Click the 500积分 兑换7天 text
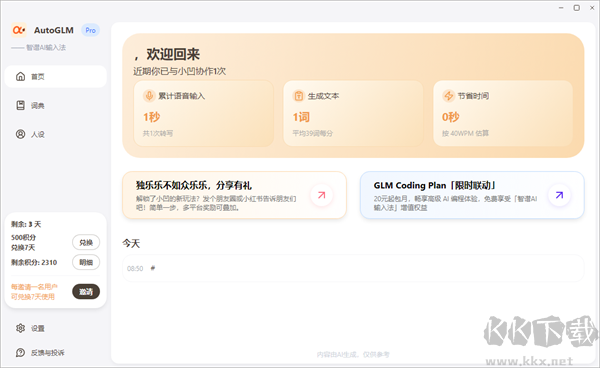Image resolution: width=600 pixels, height=368 pixels. [x=23, y=243]
